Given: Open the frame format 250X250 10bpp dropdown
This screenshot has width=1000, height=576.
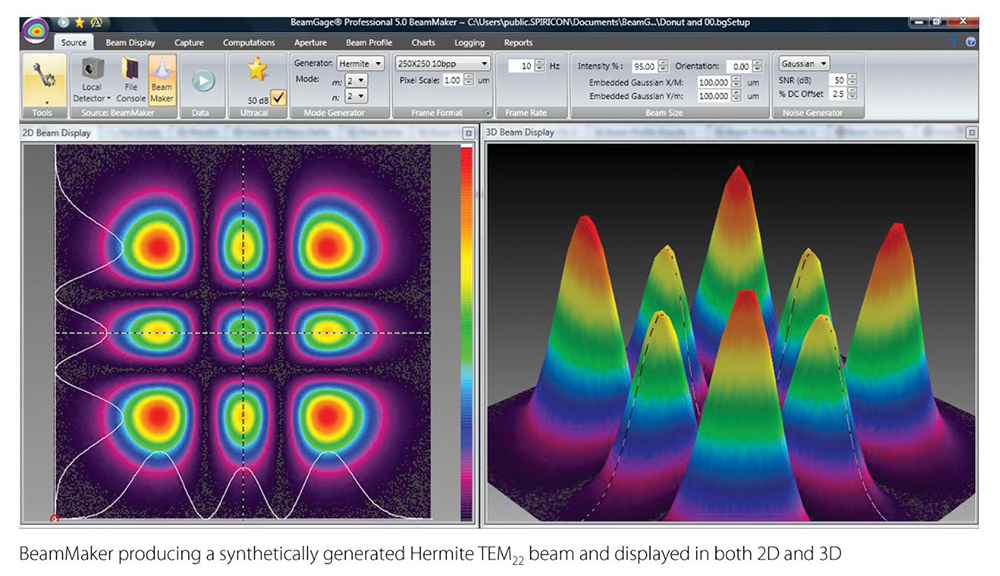Looking at the screenshot, I should point(442,64).
